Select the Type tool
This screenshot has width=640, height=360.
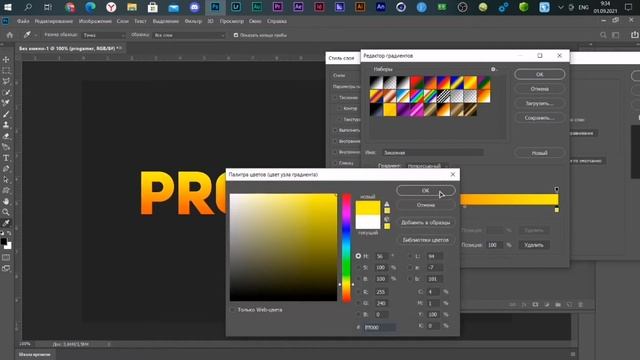(6, 158)
